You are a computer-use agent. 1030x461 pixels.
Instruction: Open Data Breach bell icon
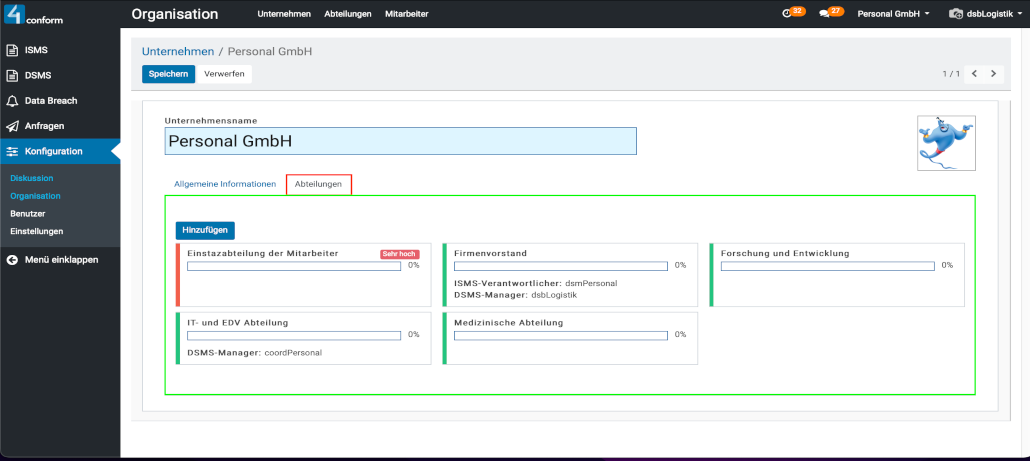14,101
